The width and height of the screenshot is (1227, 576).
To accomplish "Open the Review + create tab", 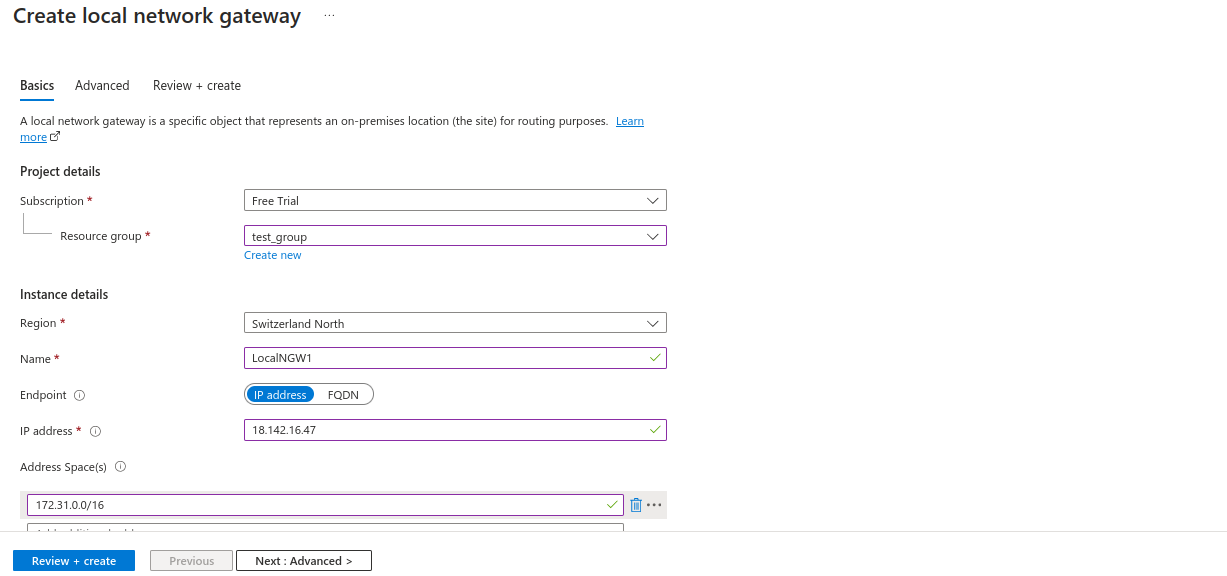I will [x=197, y=86].
